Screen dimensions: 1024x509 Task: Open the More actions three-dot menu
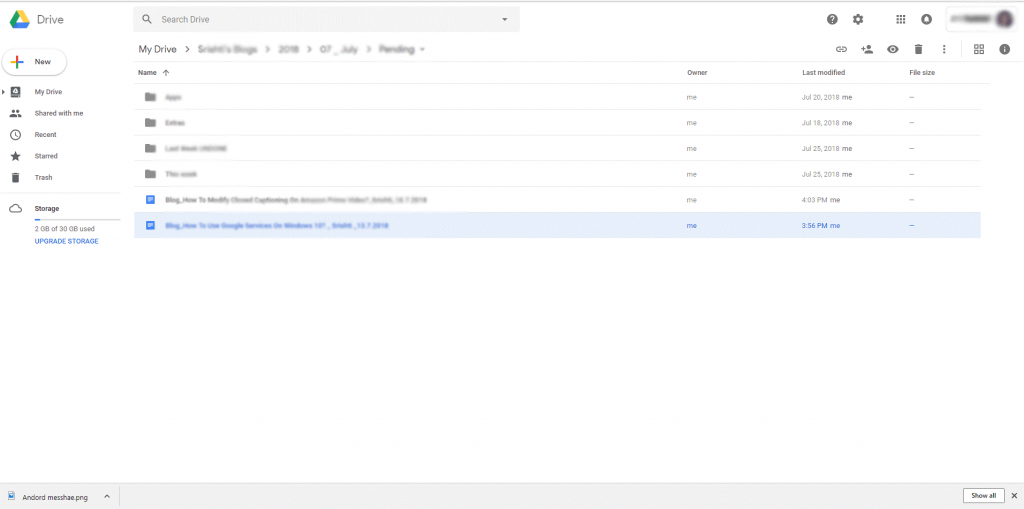[944, 49]
